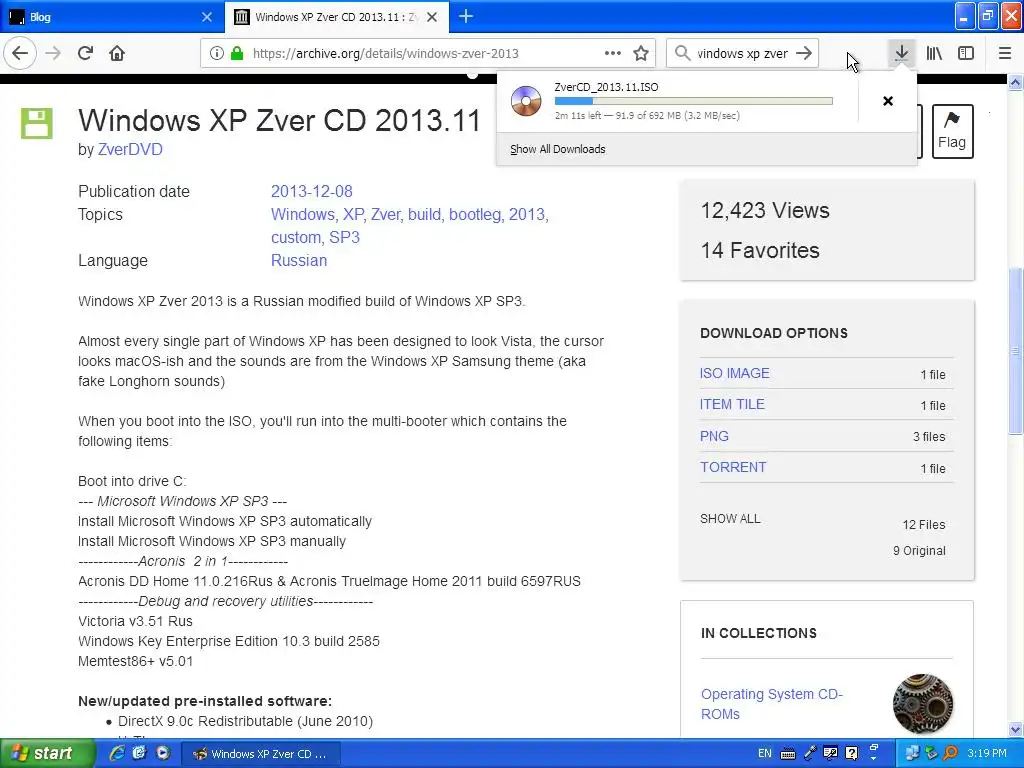Launch Windows Media Player from Quick Launch
The height and width of the screenshot is (768, 1024).
click(x=163, y=753)
